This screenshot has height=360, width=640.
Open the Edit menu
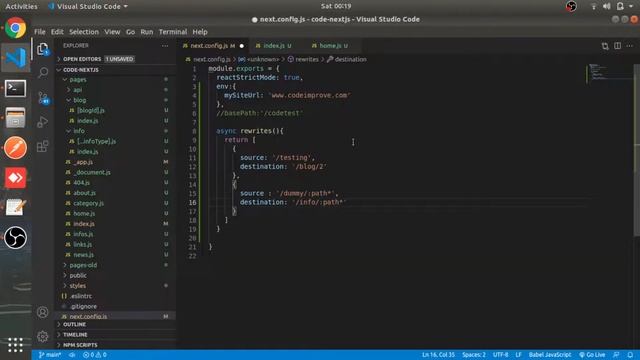click(x=57, y=32)
